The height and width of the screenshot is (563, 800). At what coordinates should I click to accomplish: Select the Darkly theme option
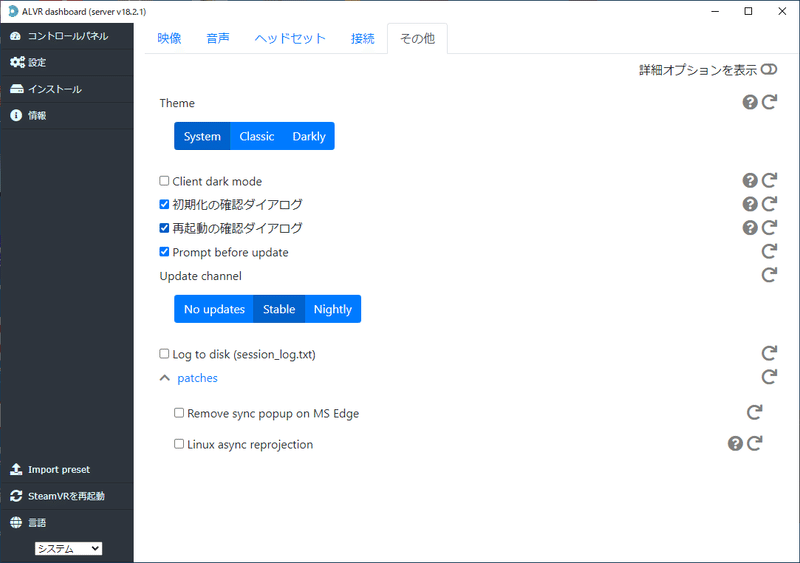(309, 136)
